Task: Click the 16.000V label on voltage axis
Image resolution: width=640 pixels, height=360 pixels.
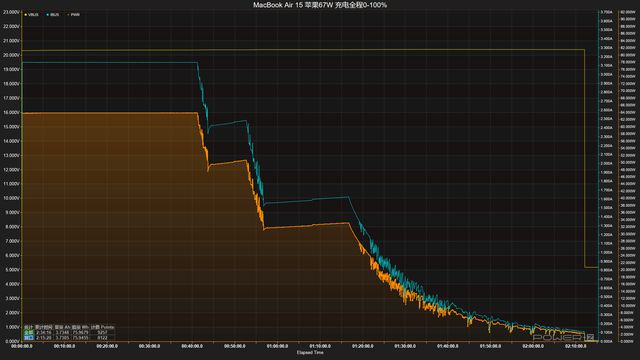Action: pyautogui.click(x=11, y=112)
